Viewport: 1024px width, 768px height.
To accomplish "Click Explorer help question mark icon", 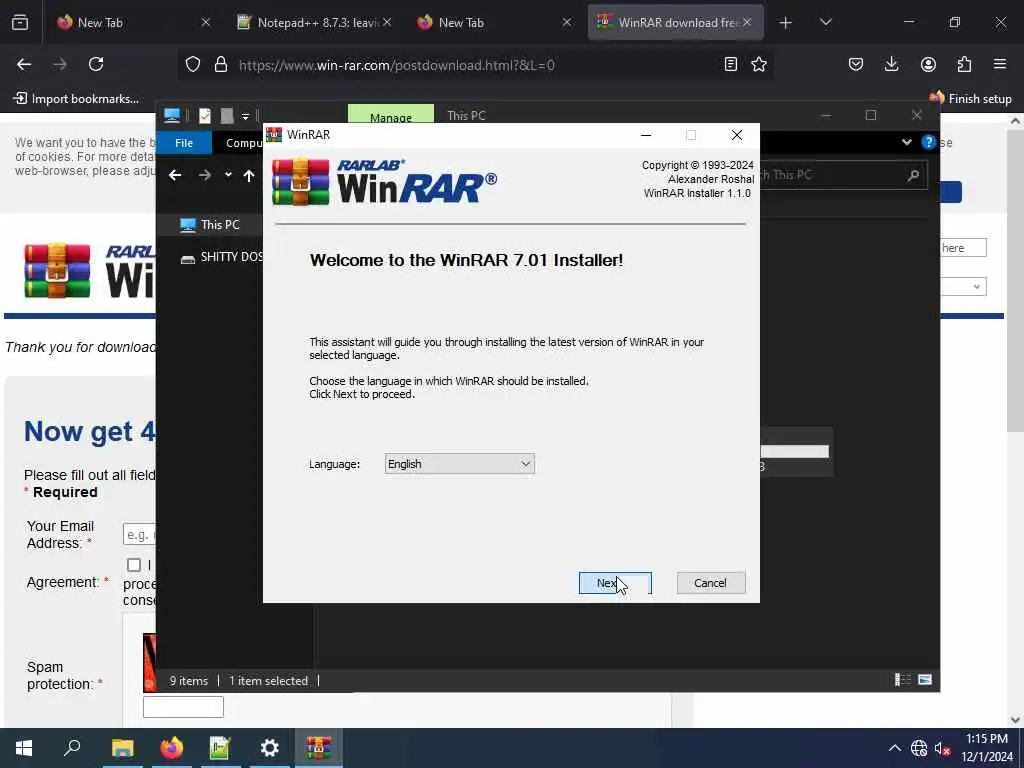I will tap(928, 142).
